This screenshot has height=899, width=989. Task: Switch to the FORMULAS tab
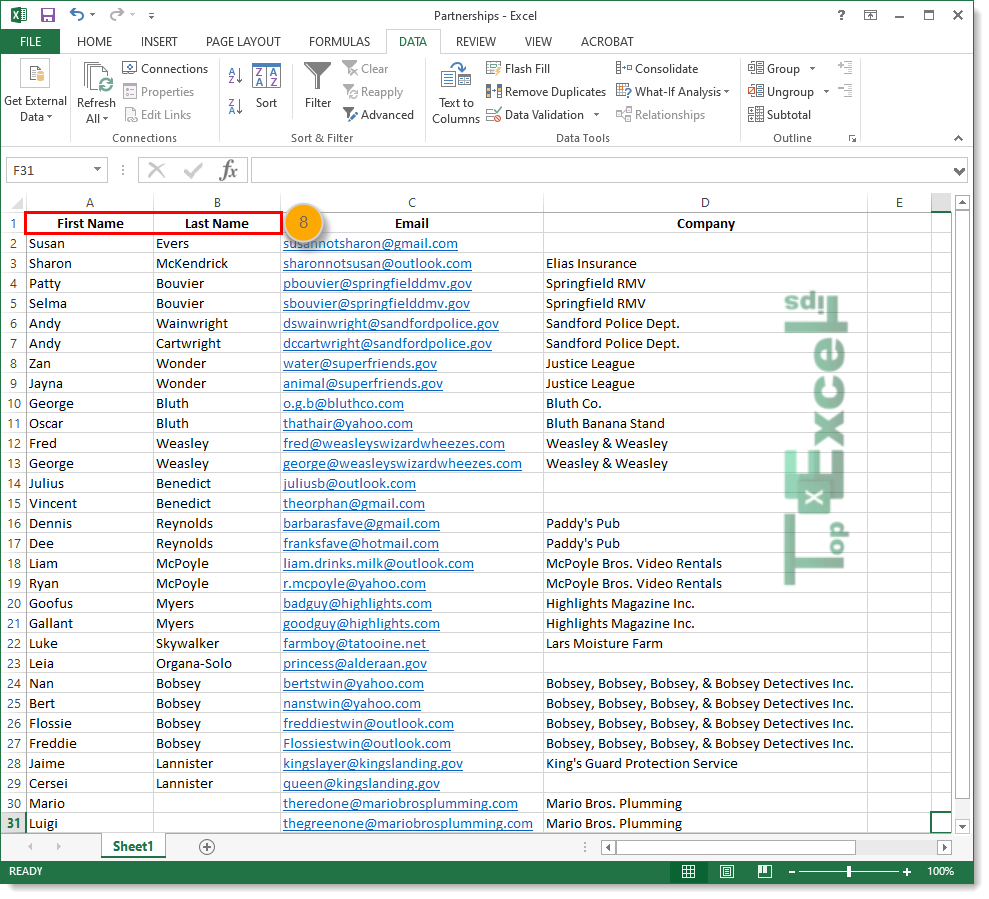[339, 42]
